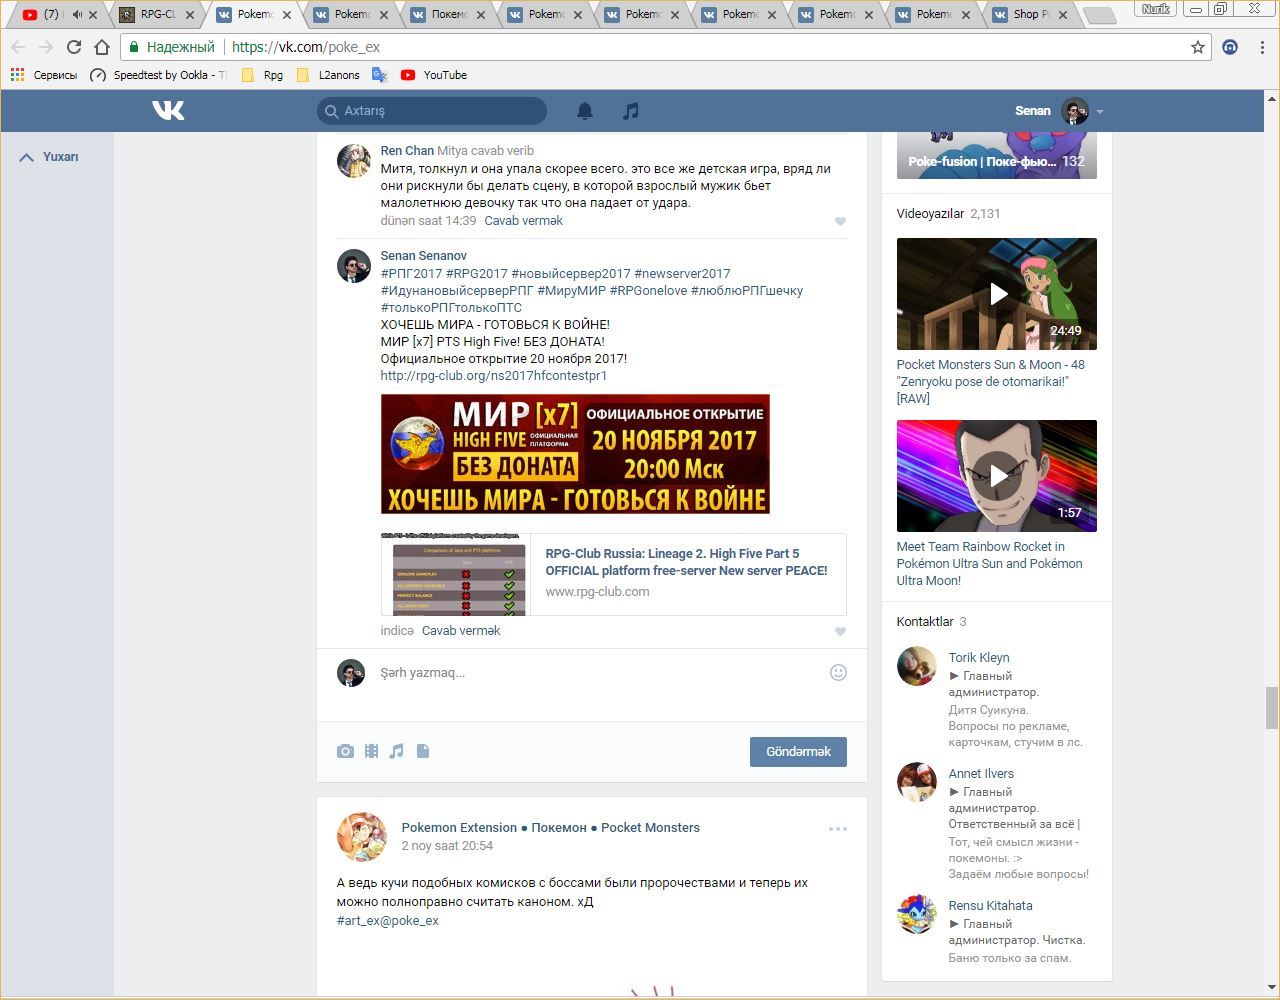Click the Axtarış search field
The width and height of the screenshot is (1280, 1000).
tap(432, 111)
